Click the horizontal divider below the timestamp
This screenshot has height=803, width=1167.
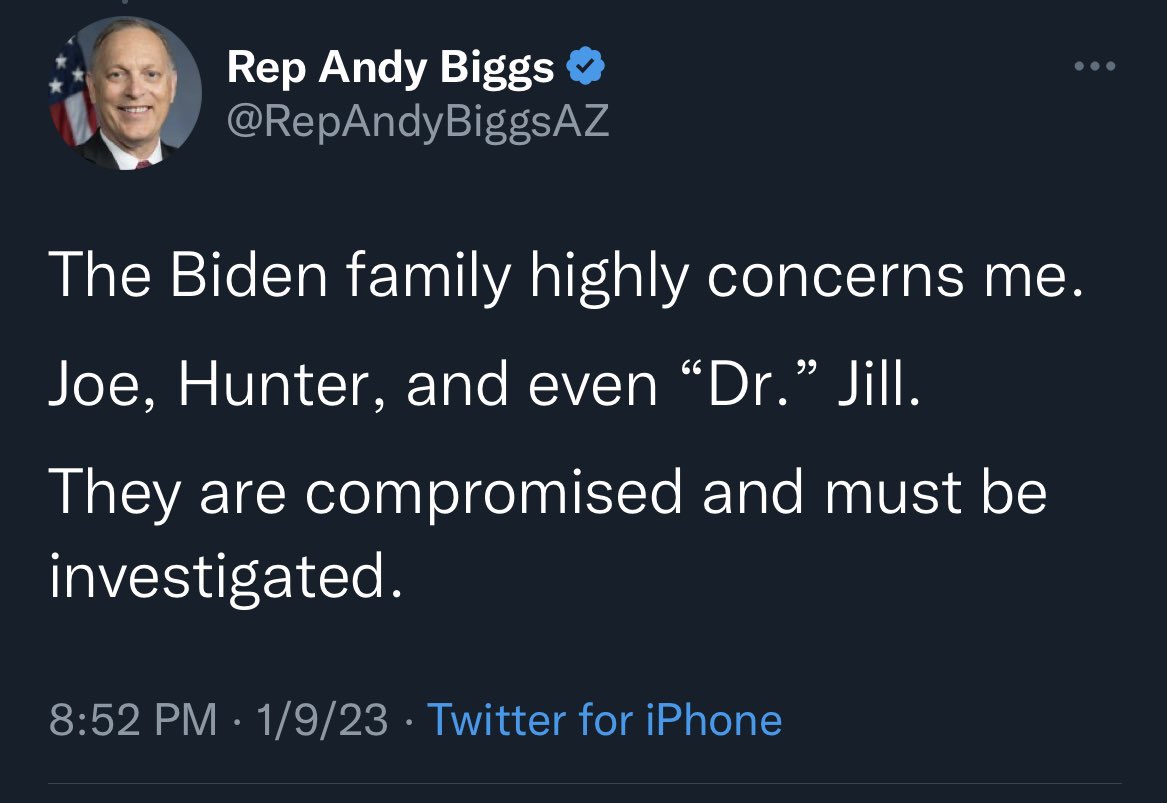click(x=585, y=783)
